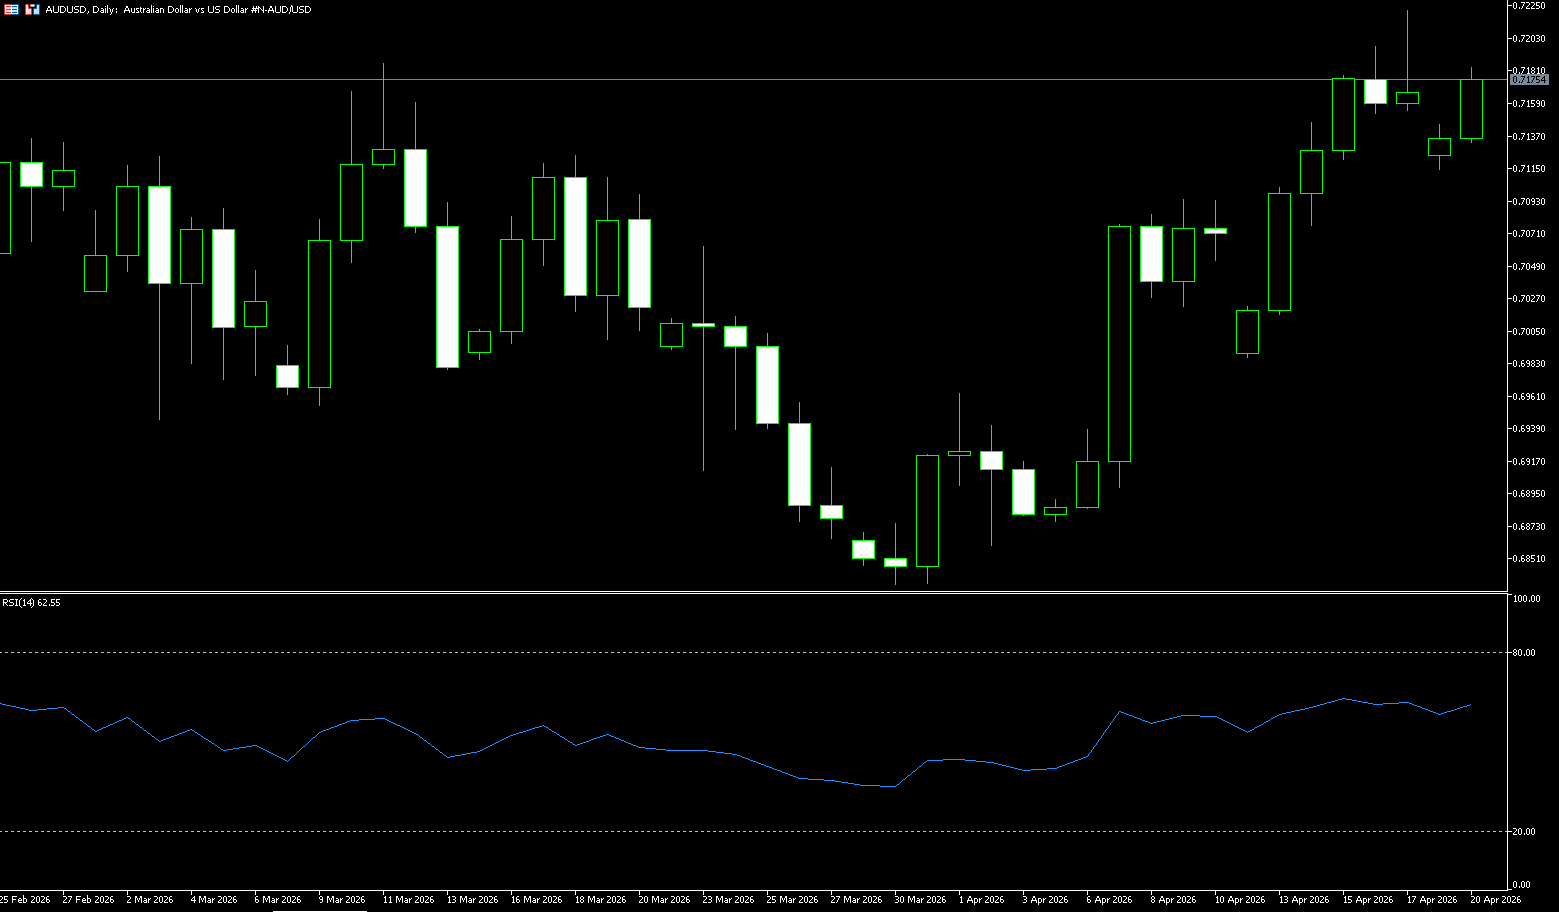Click the last candle on the right
This screenshot has width=1559, height=912.
(x=1471, y=109)
